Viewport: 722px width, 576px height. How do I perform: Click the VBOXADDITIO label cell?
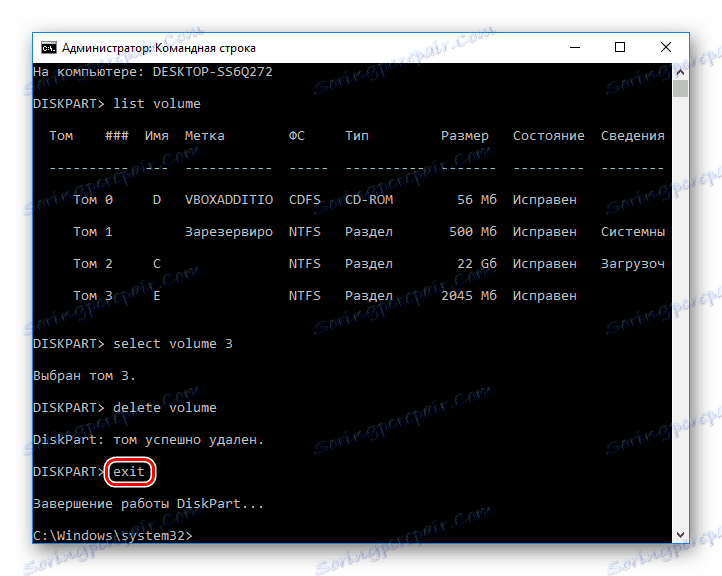[x=229, y=200]
